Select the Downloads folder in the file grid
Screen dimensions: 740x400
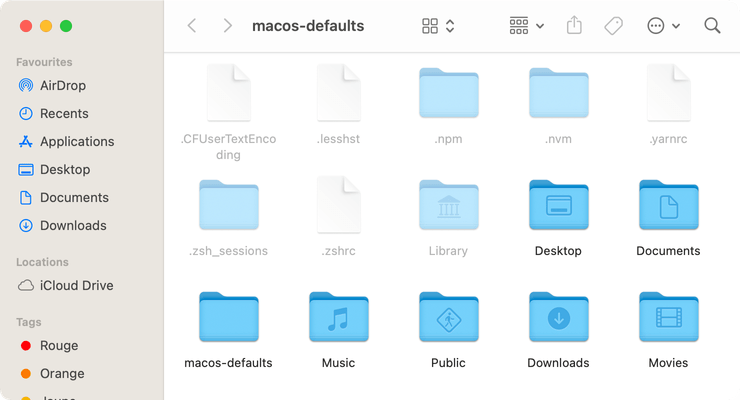(559, 317)
